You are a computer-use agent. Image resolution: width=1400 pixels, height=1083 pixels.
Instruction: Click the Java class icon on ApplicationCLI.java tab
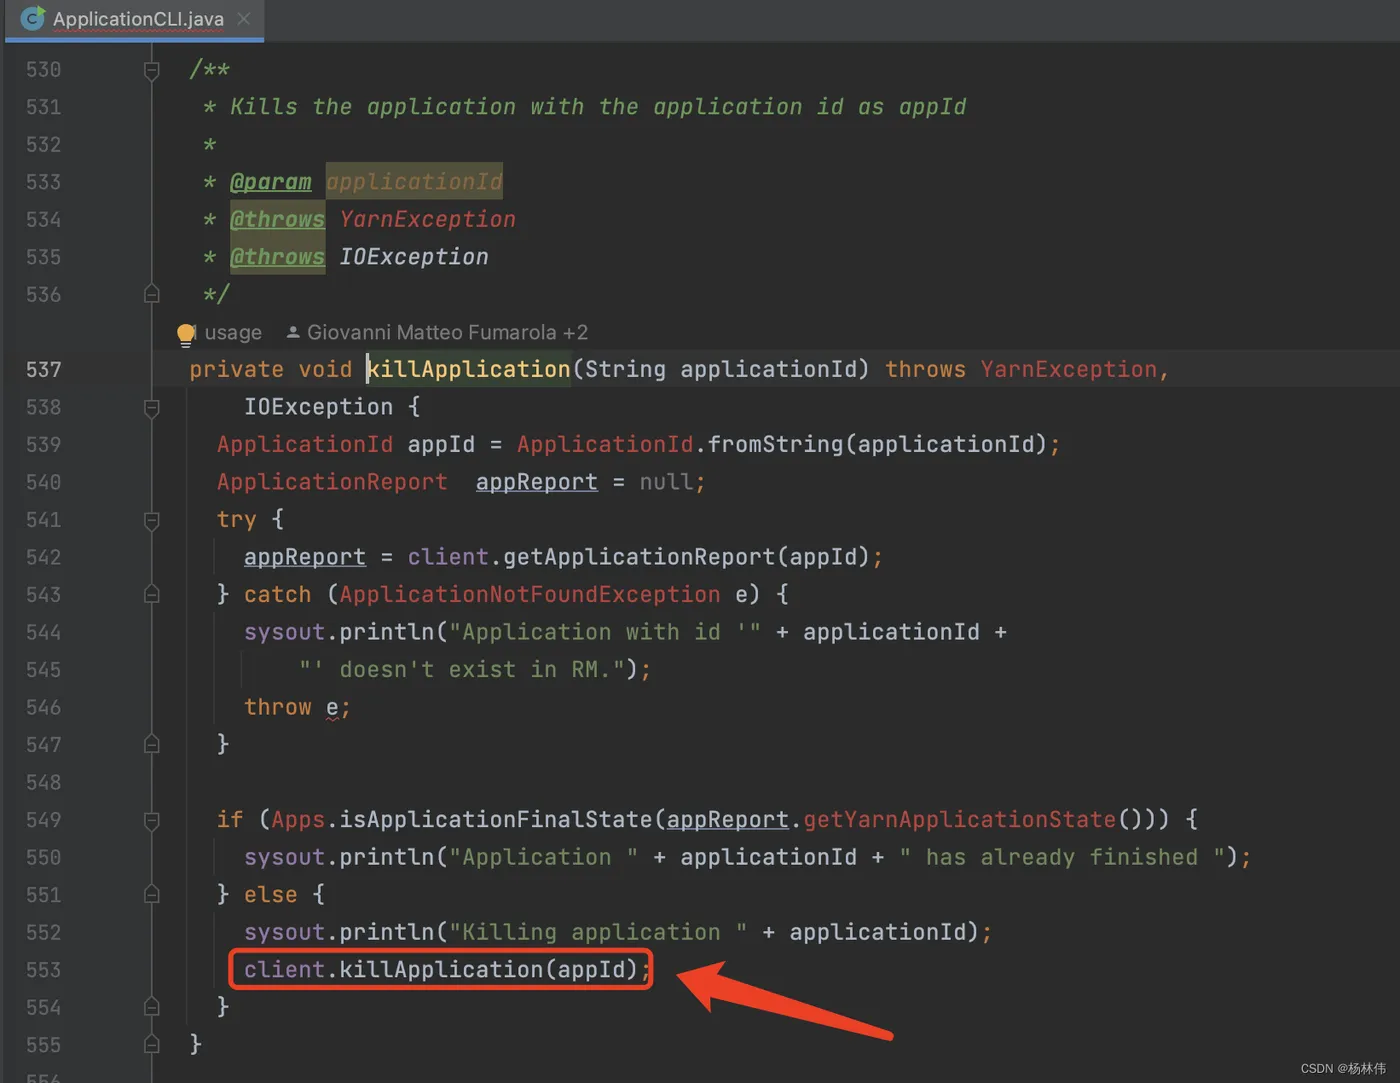[33, 18]
